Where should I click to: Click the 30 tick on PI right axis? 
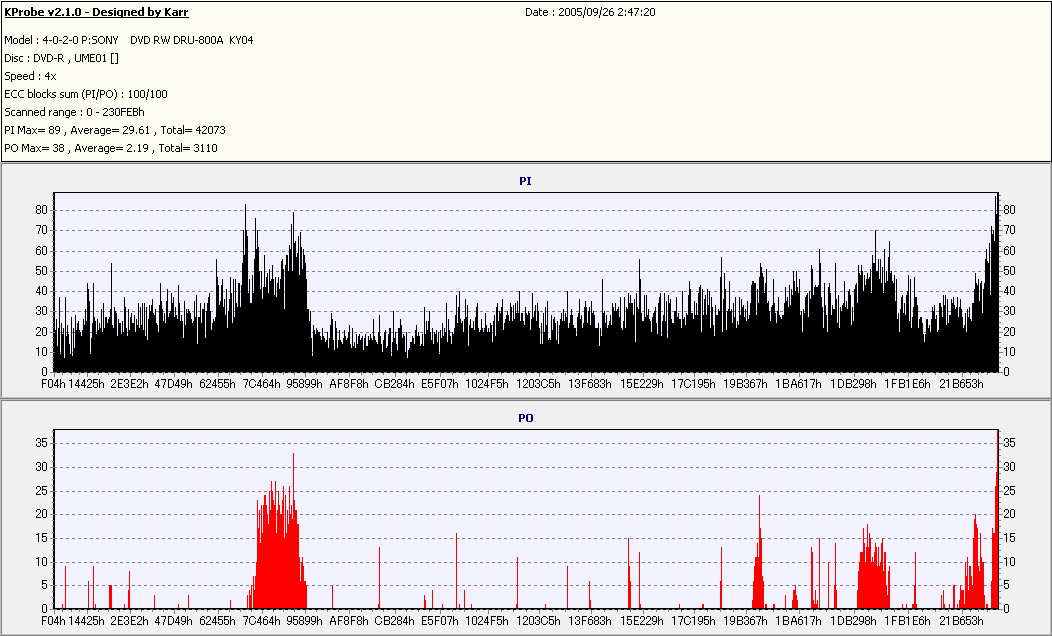pyautogui.click(x=1009, y=311)
